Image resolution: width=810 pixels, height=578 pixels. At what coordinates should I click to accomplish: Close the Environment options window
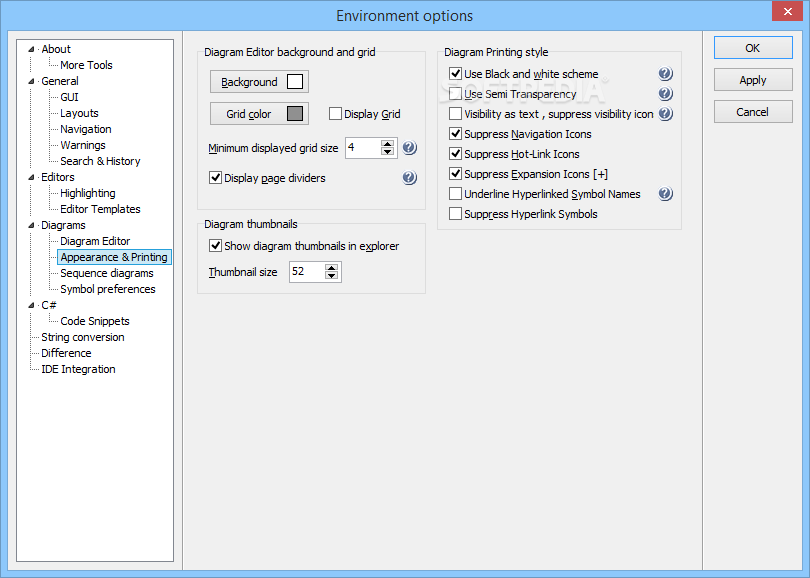[787, 11]
